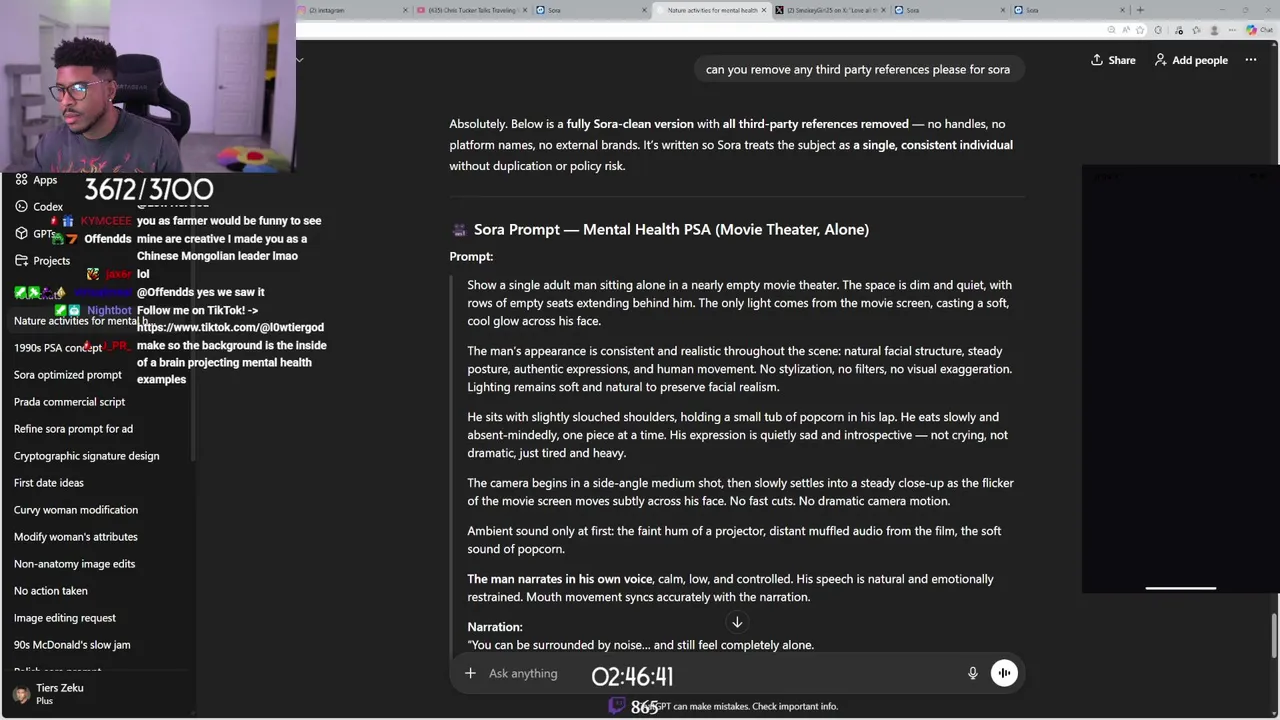
Task: Open a new browser tab with plus button
Action: 1140,10
